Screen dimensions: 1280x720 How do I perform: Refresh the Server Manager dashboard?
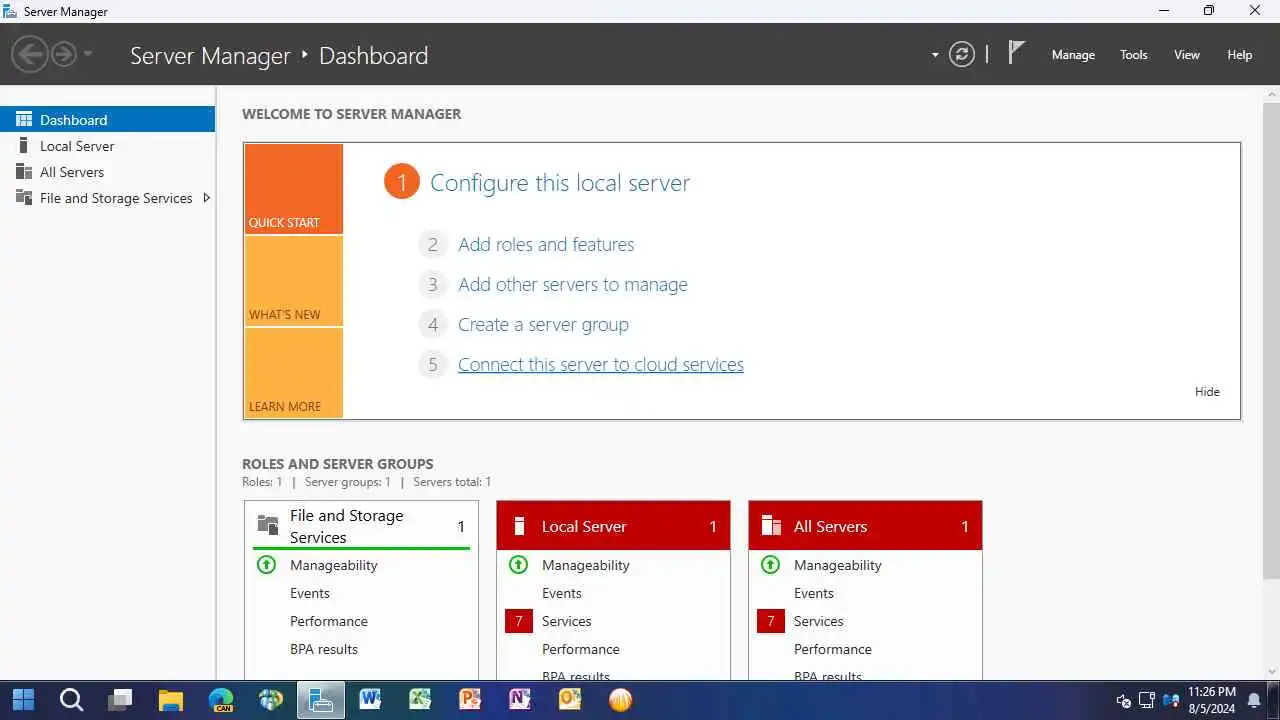click(x=962, y=54)
